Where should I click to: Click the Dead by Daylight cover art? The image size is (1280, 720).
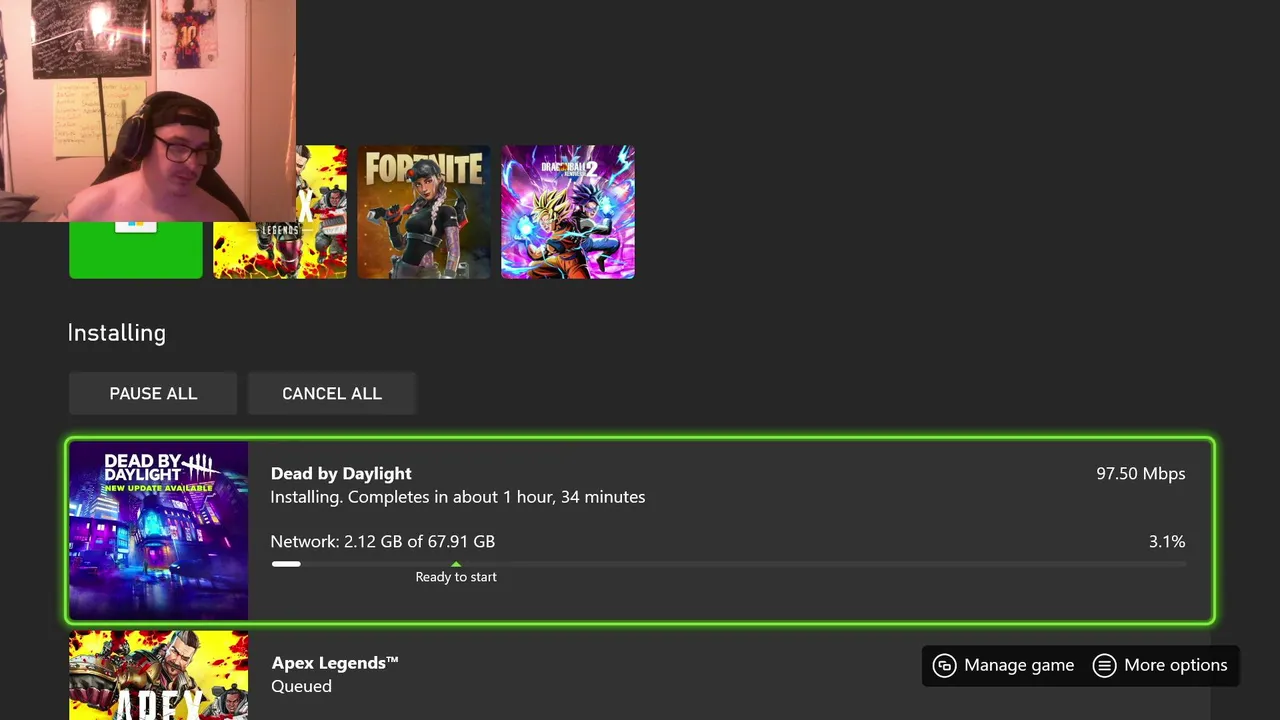coord(158,531)
